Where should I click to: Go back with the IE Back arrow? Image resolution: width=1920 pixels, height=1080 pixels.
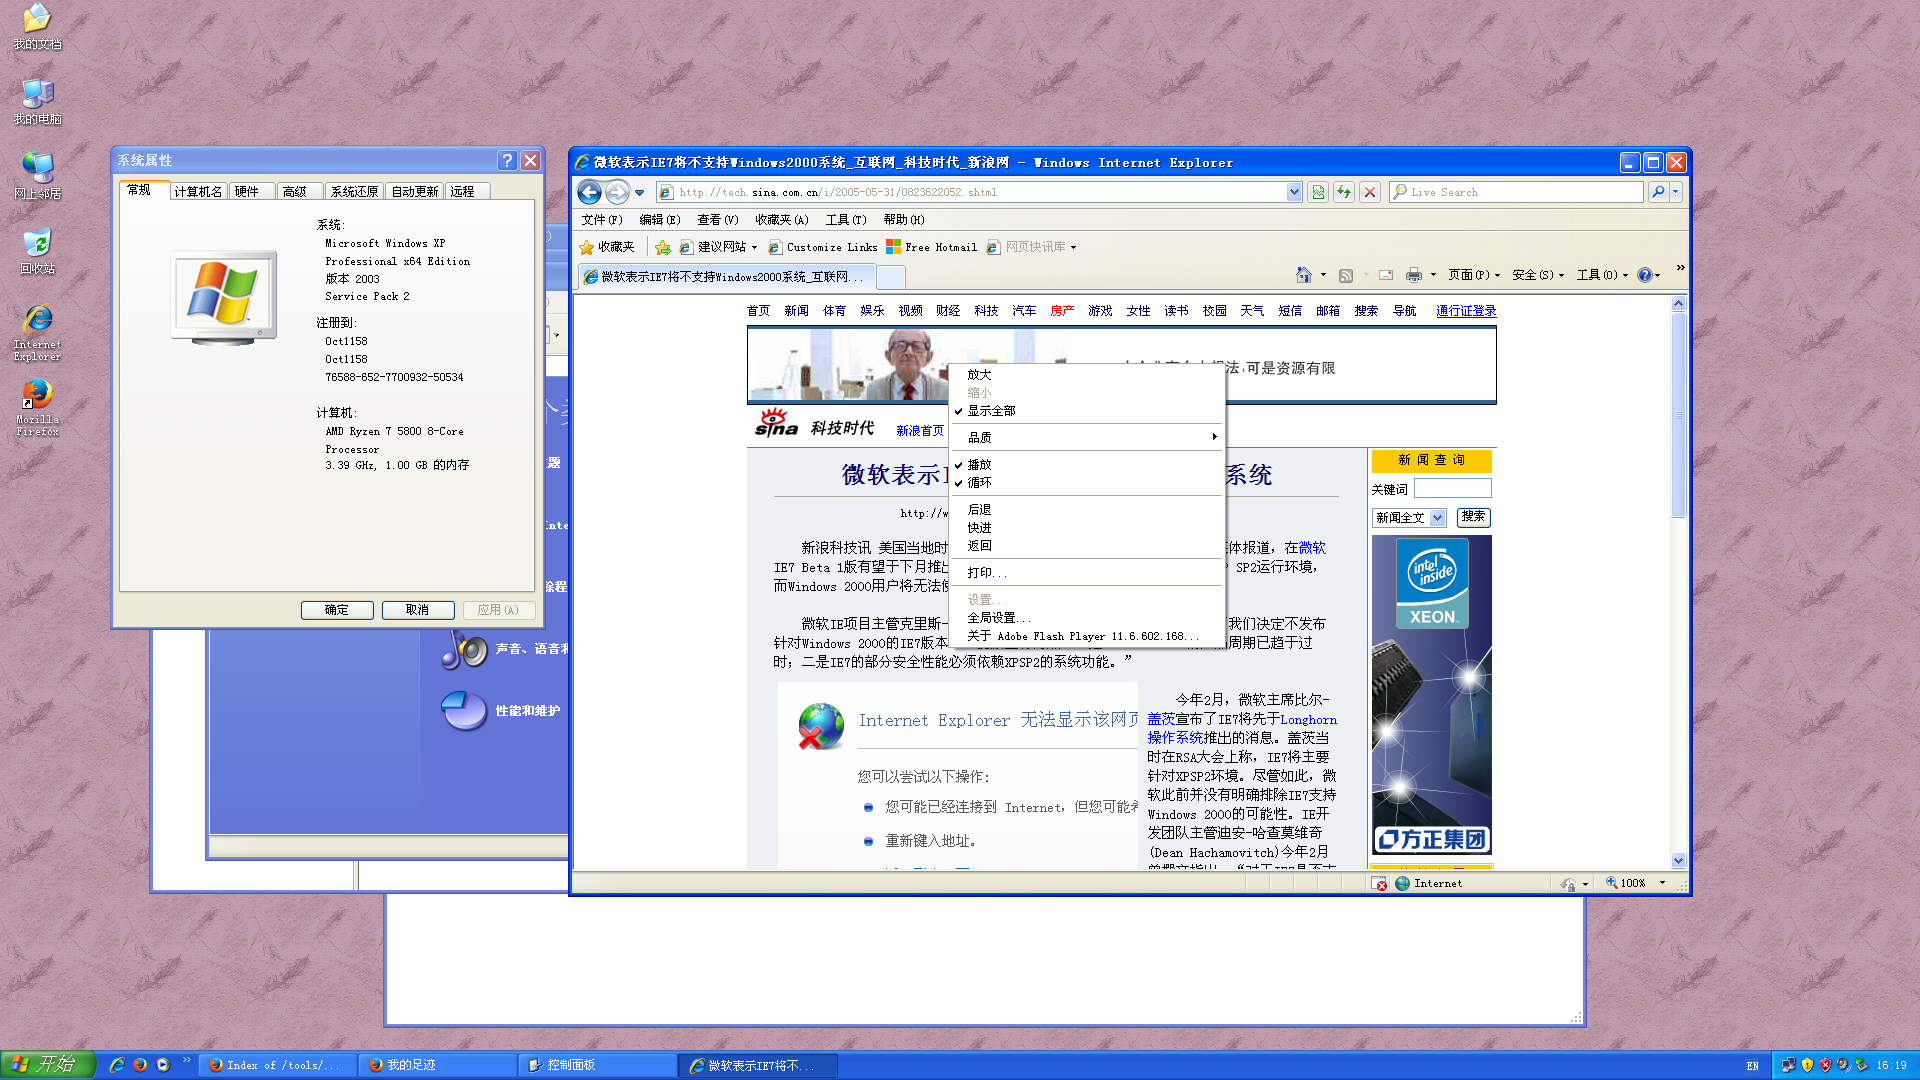pos(590,192)
